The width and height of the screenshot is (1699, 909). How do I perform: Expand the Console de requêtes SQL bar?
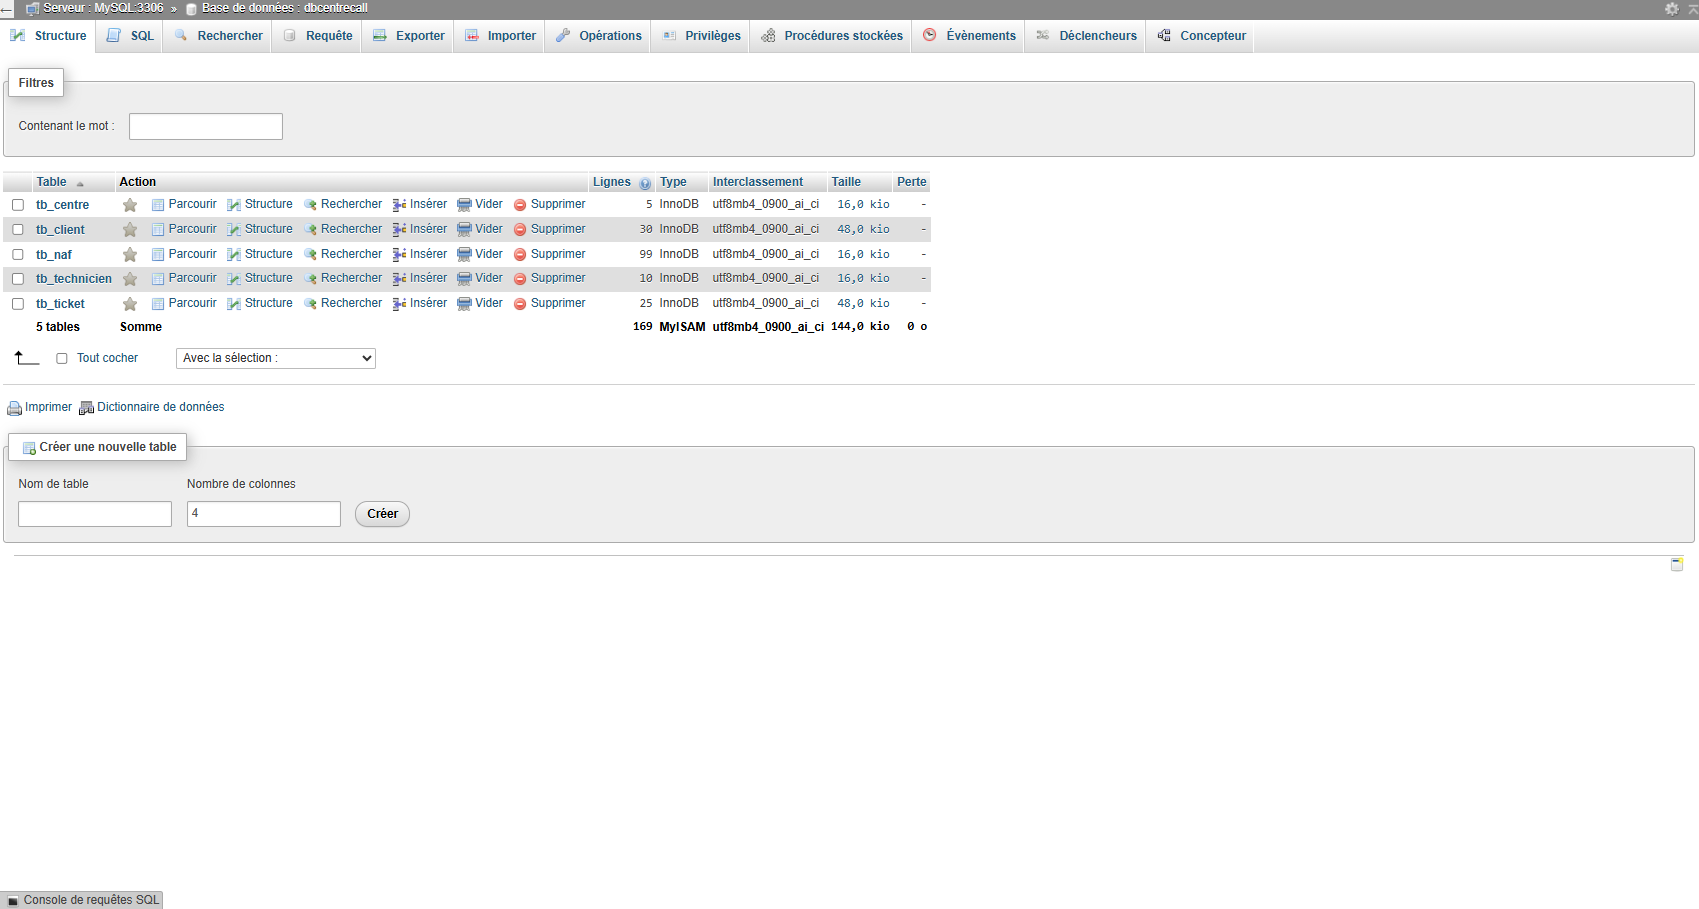tap(82, 900)
